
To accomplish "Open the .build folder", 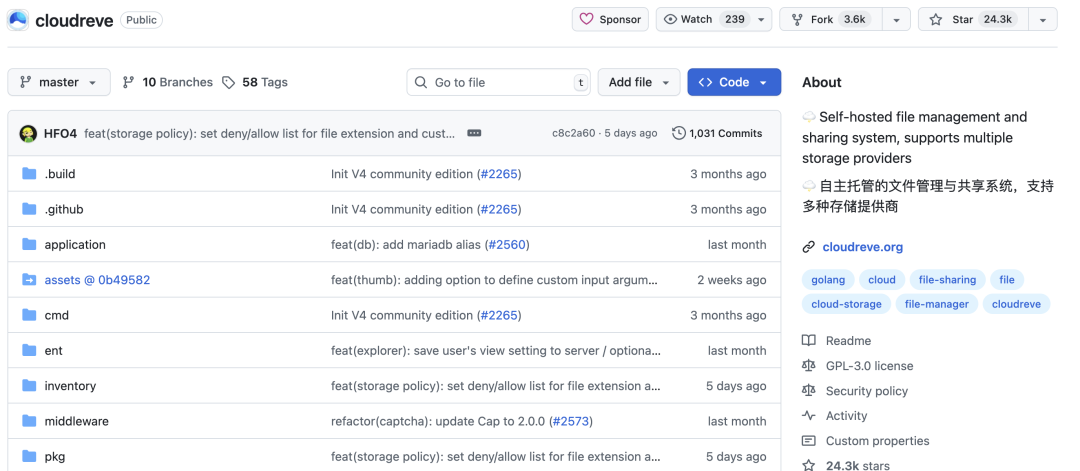I will point(60,174).
